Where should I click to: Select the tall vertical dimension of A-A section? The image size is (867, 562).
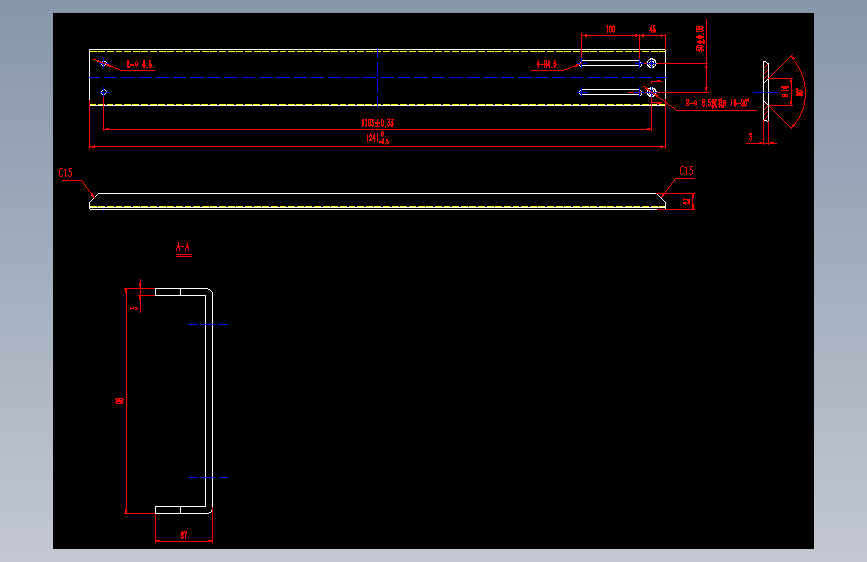pos(119,401)
